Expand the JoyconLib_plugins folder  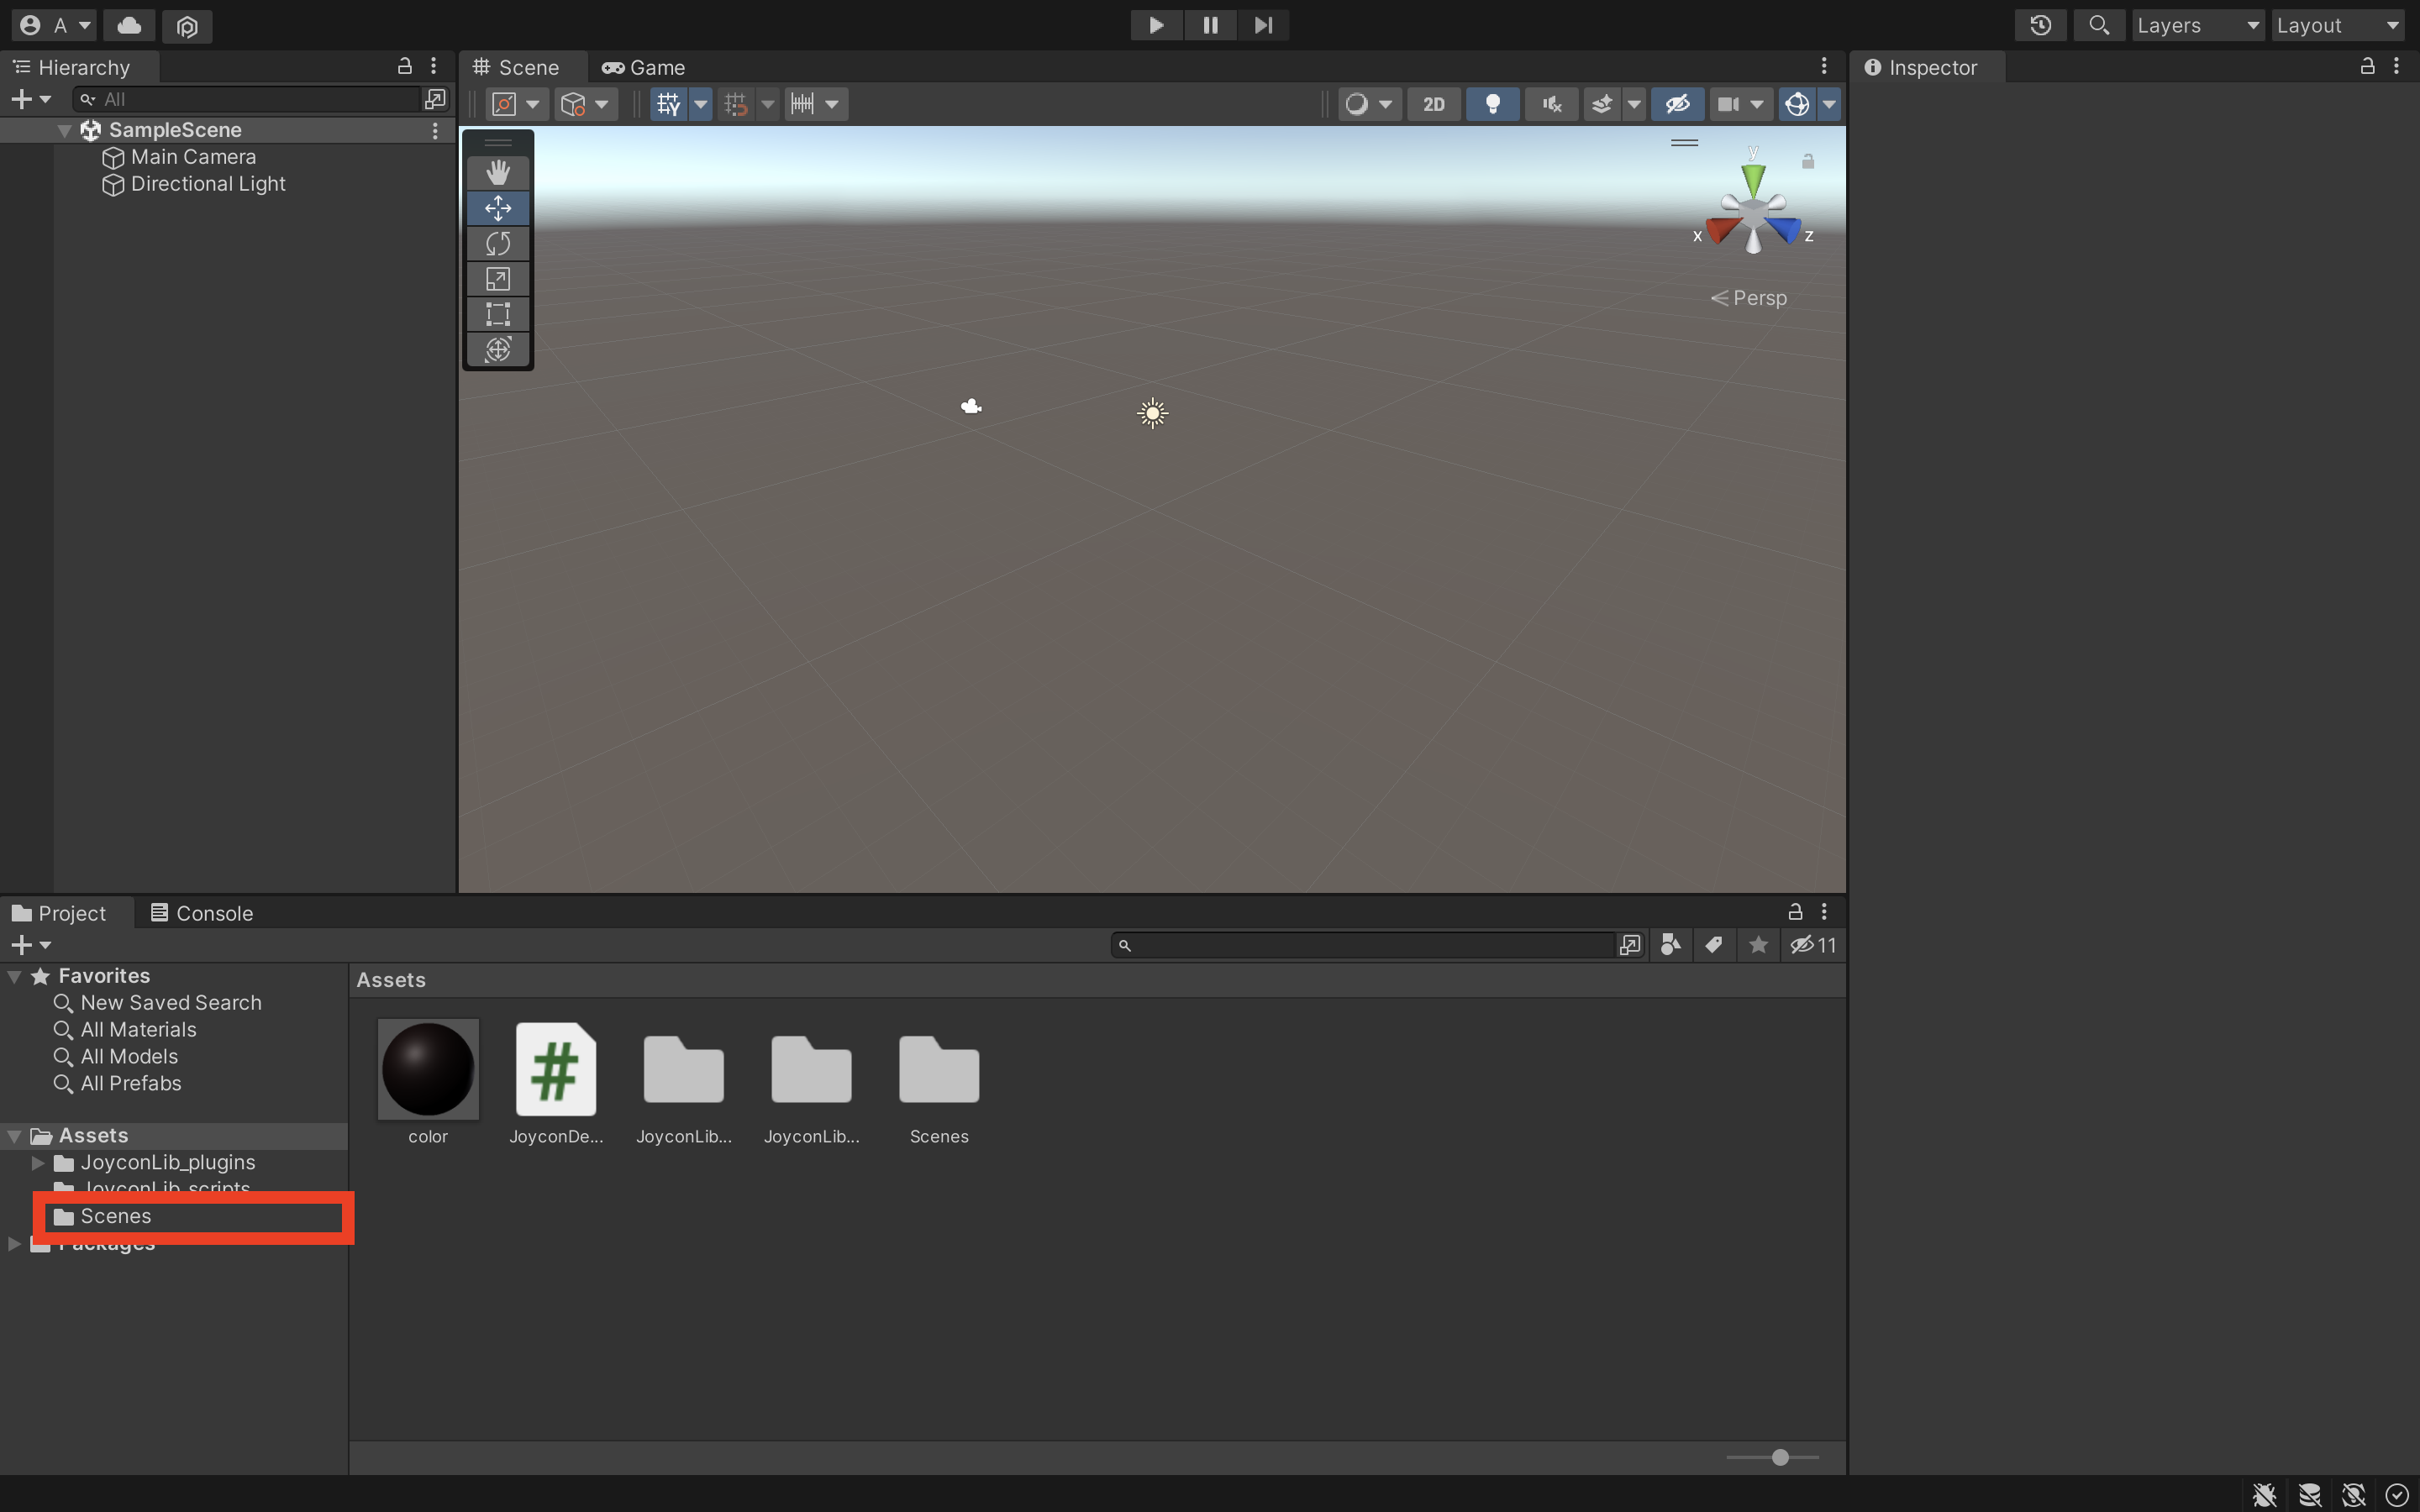point(37,1162)
